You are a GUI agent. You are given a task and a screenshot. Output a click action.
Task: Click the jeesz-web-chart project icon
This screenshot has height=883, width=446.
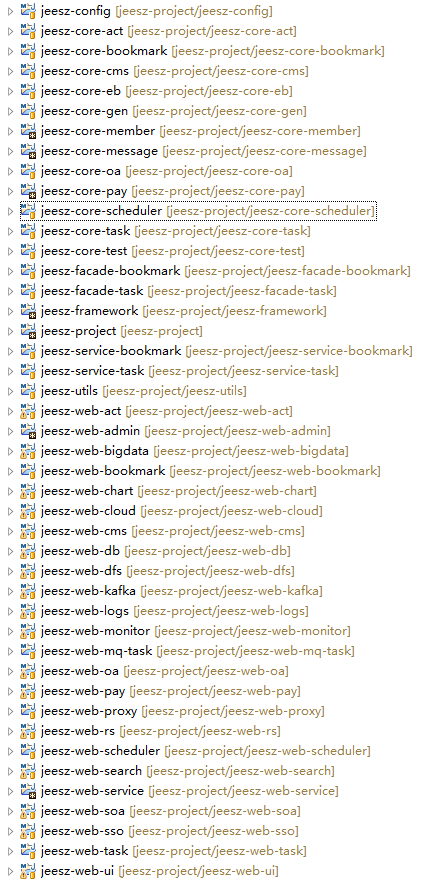coord(28,491)
